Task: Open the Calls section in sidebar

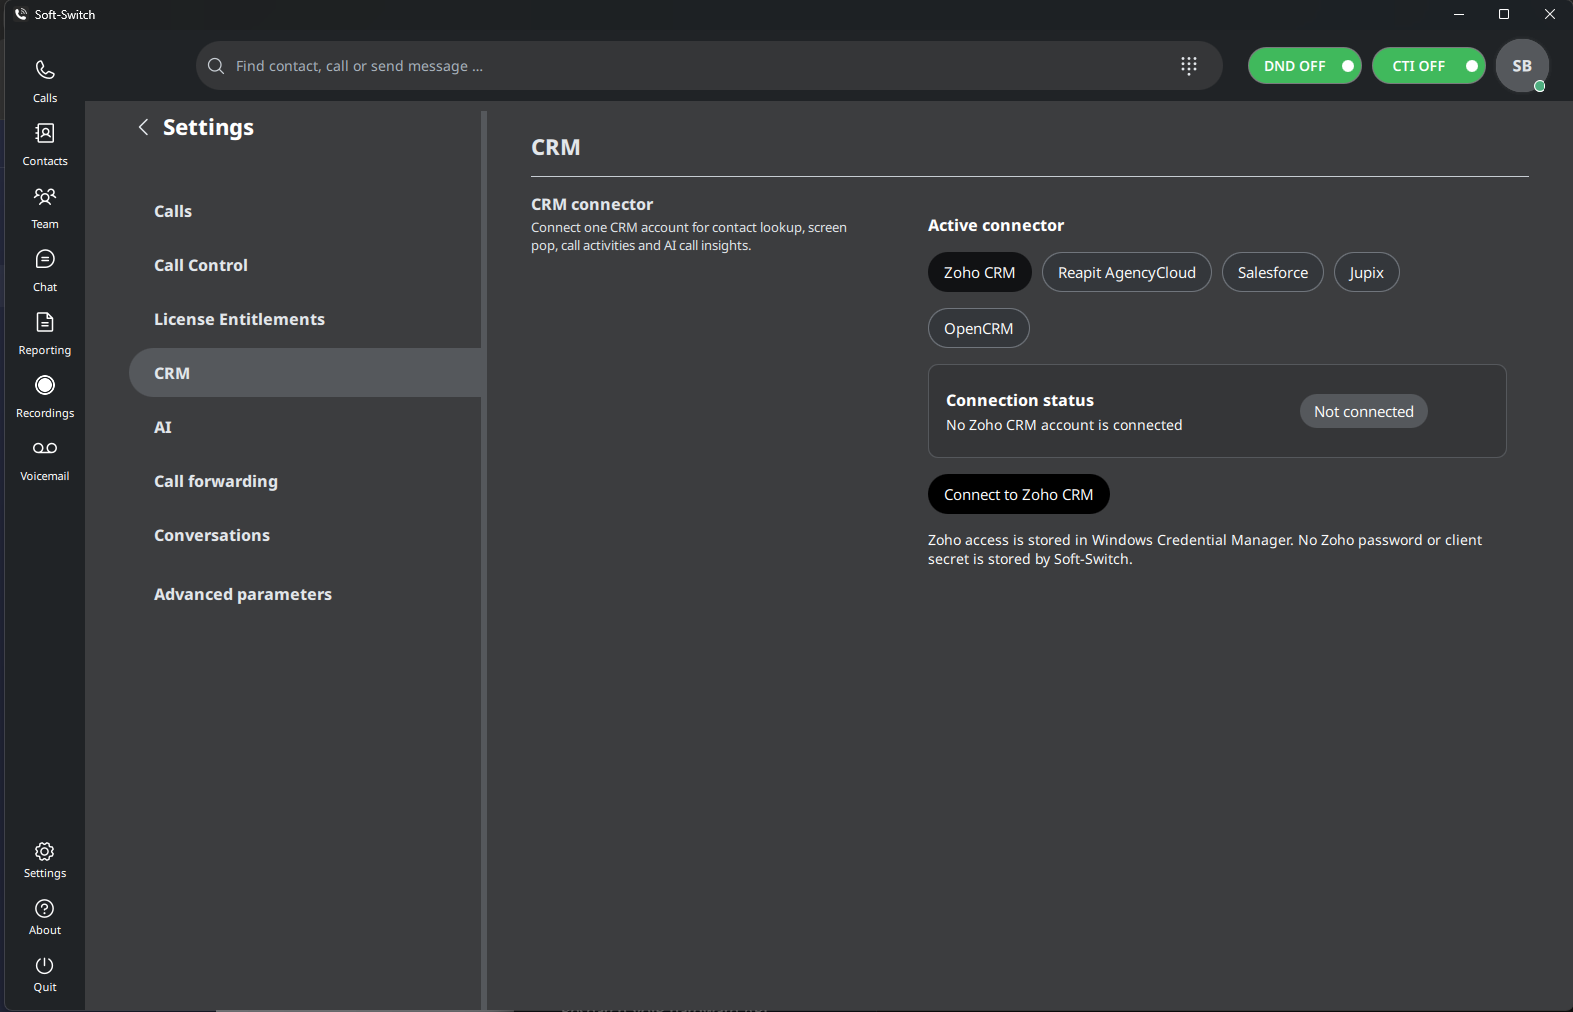Action: coord(45,81)
